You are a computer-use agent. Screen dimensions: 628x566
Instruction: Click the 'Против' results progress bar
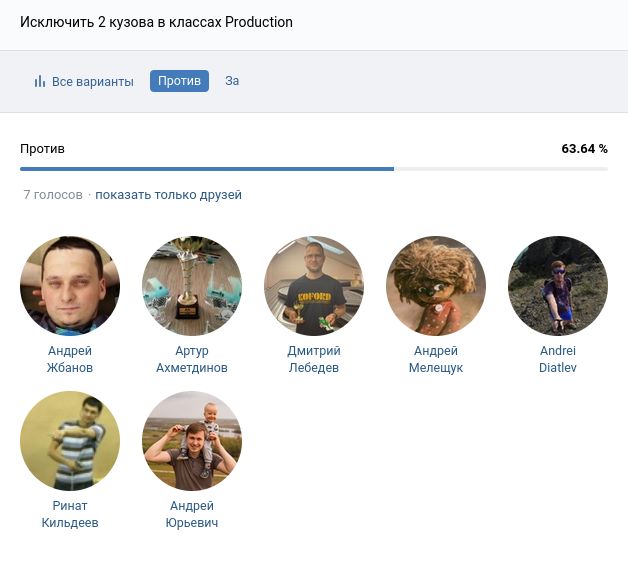click(x=313, y=169)
